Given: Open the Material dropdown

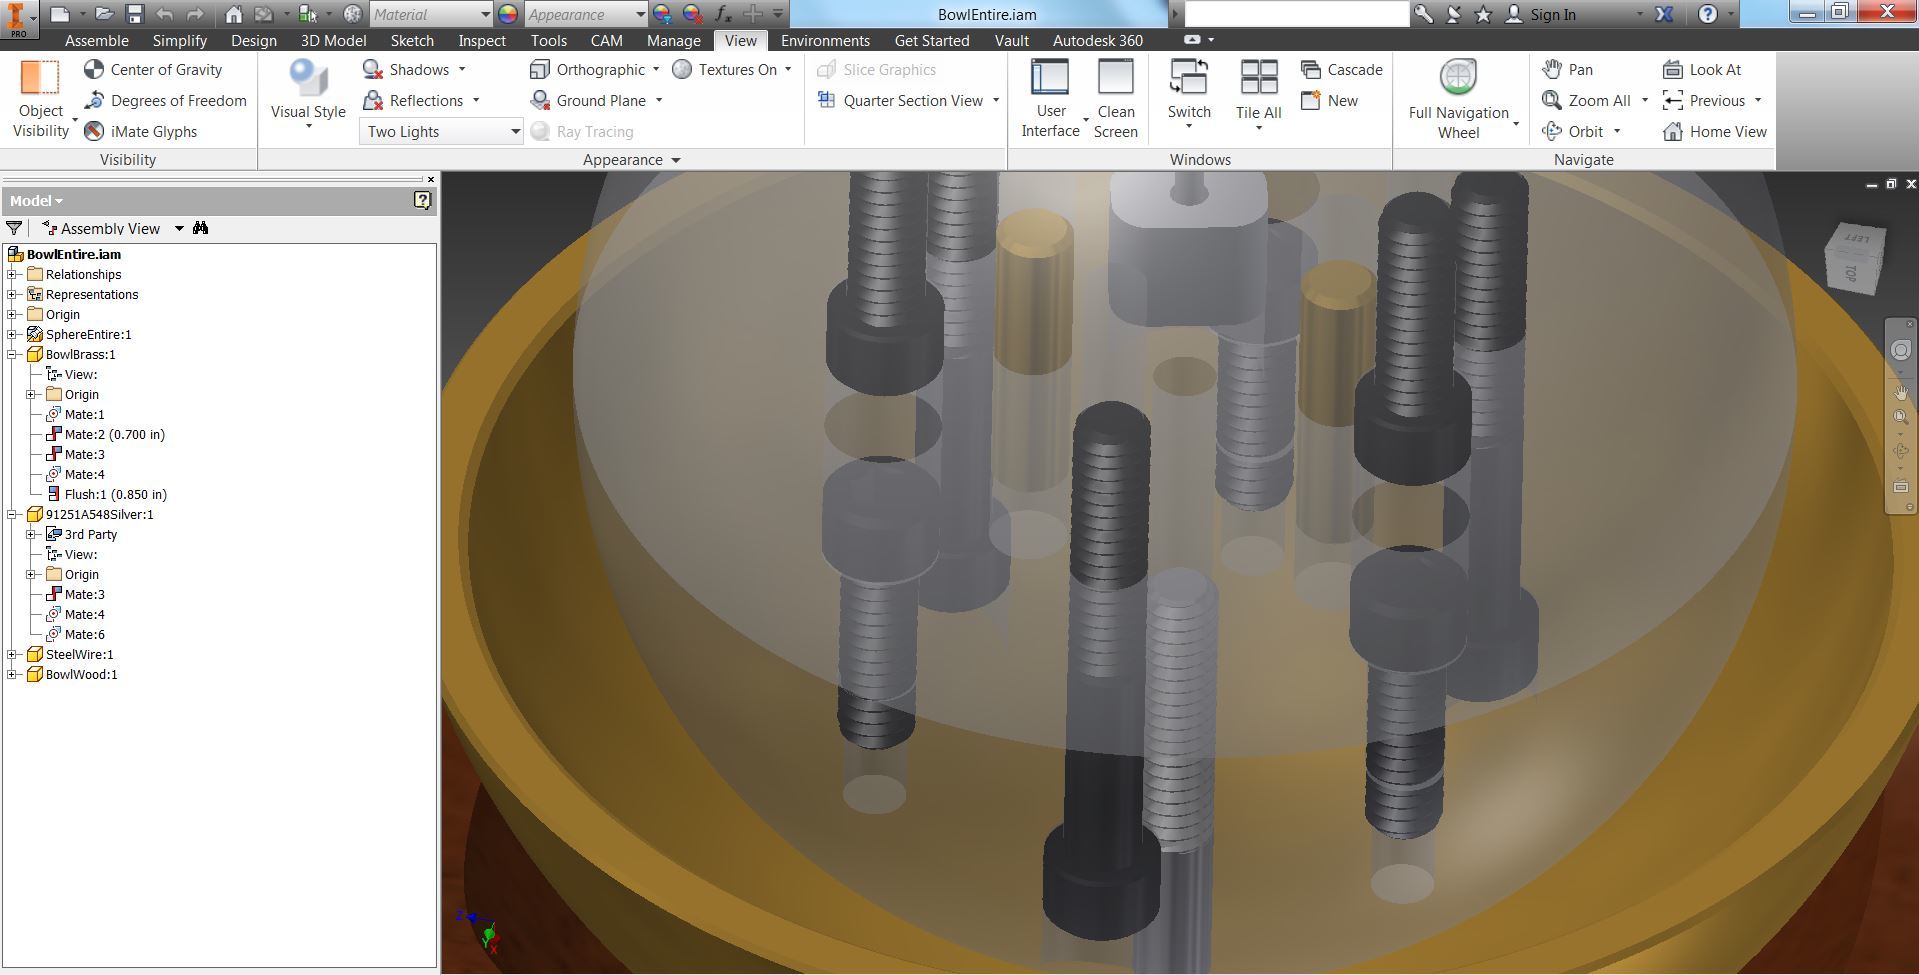Looking at the screenshot, I should pyautogui.click(x=431, y=14).
